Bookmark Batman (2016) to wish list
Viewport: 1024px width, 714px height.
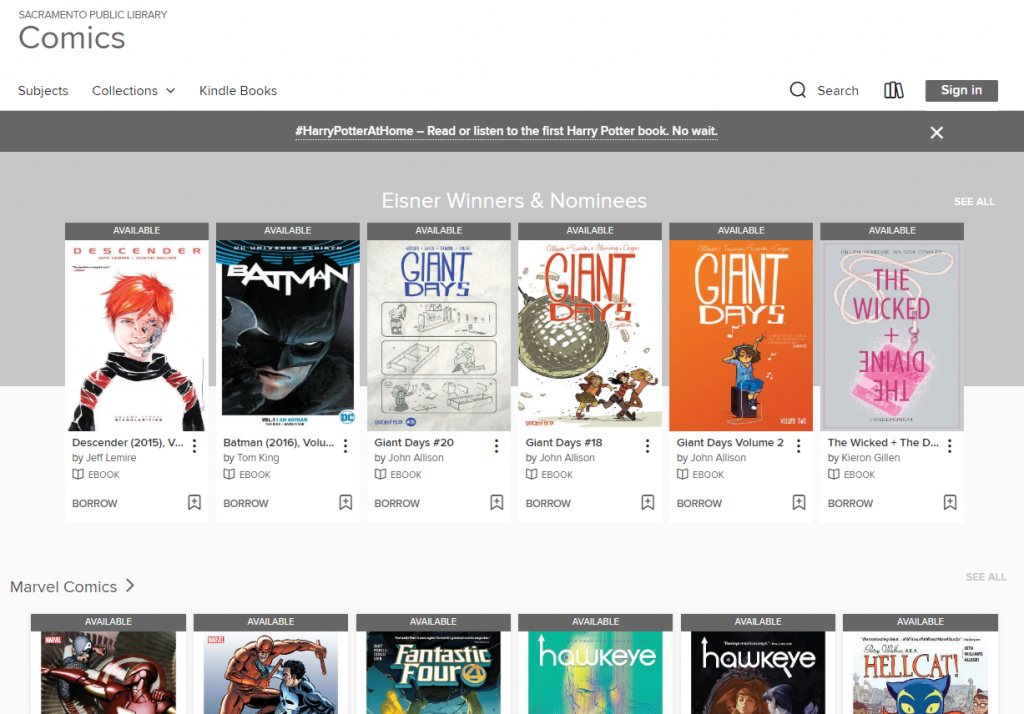[345, 502]
